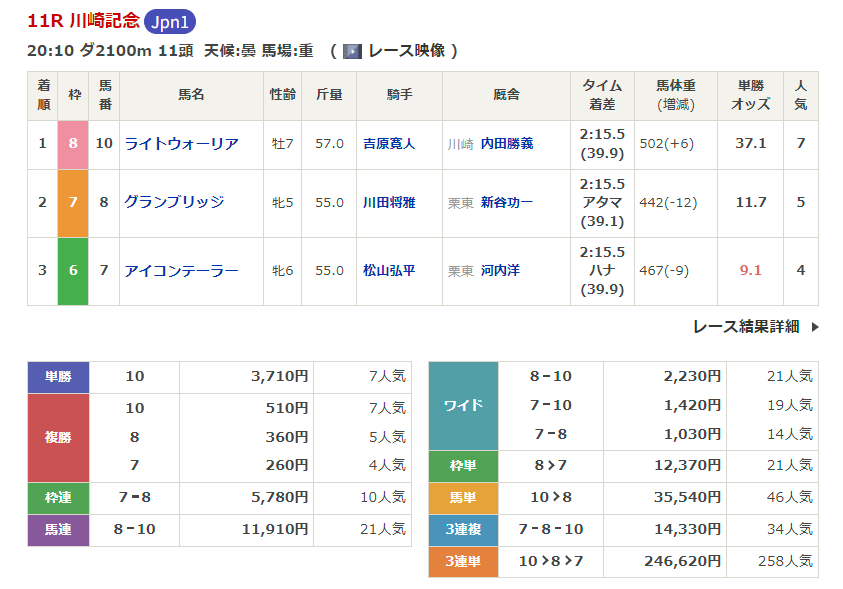Viewport: 843px width, 589px height.
Task: Click the ワイド payout label
Action: pyautogui.click(x=463, y=405)
